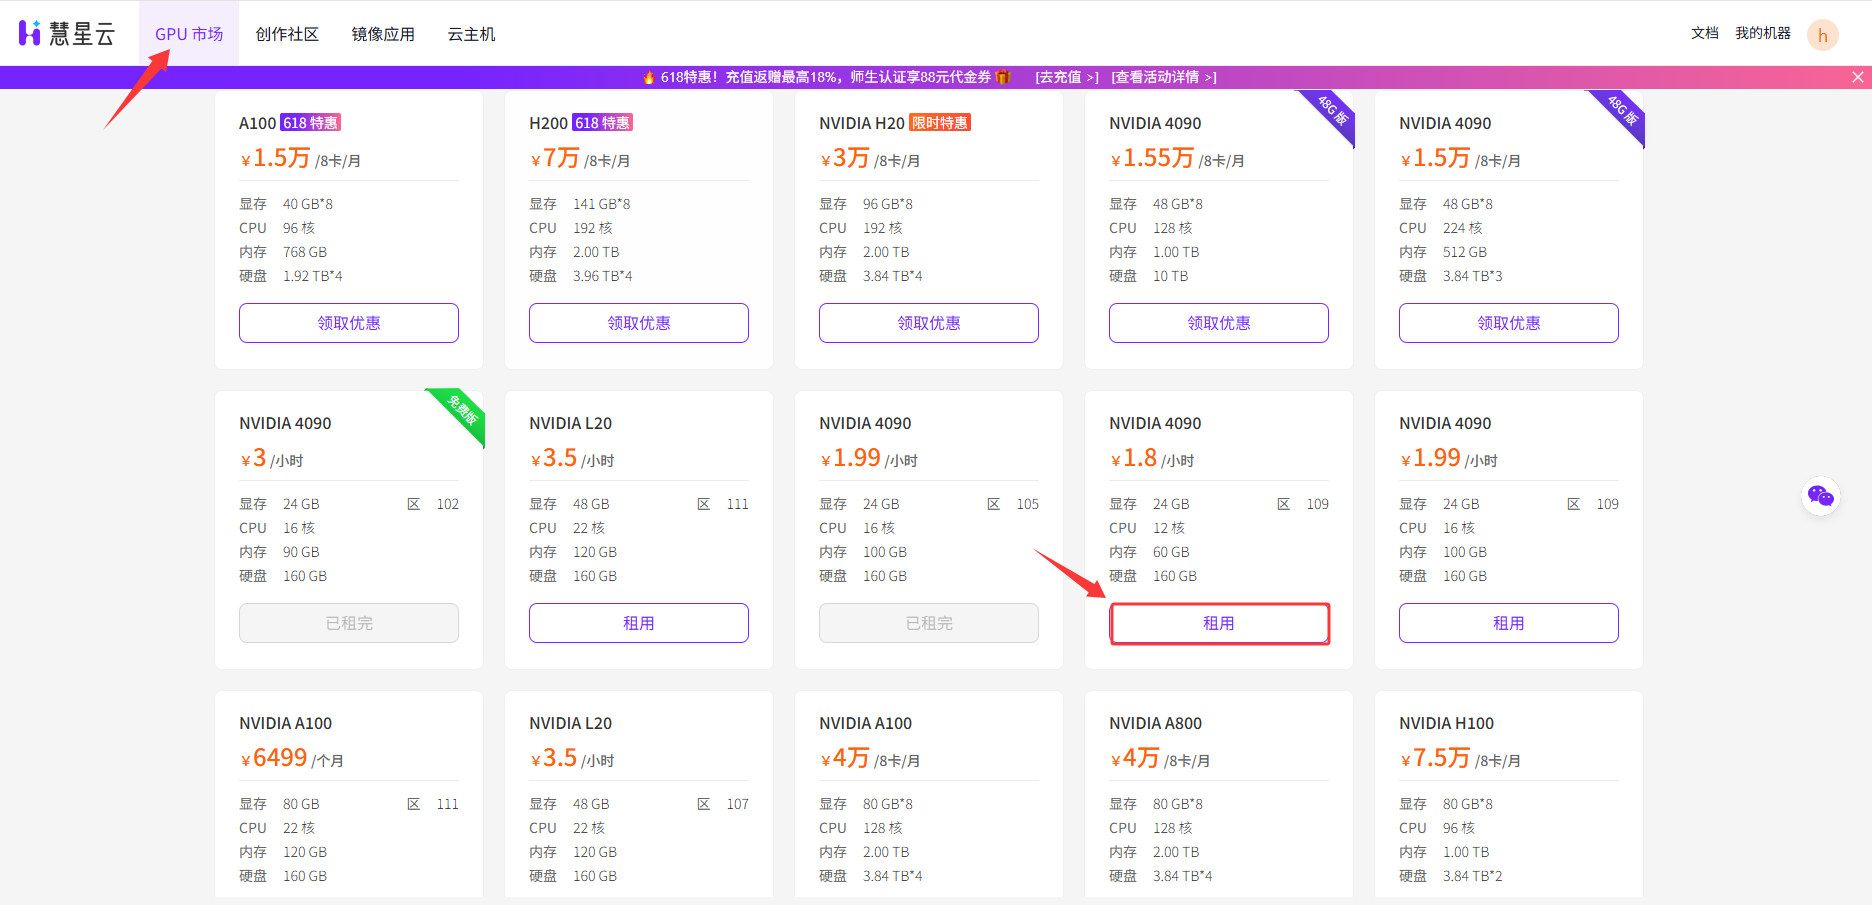Image resolution: width=1872 pixels, height=905 pixels.
Task: Click region icon next to 105
Action: 993,504
